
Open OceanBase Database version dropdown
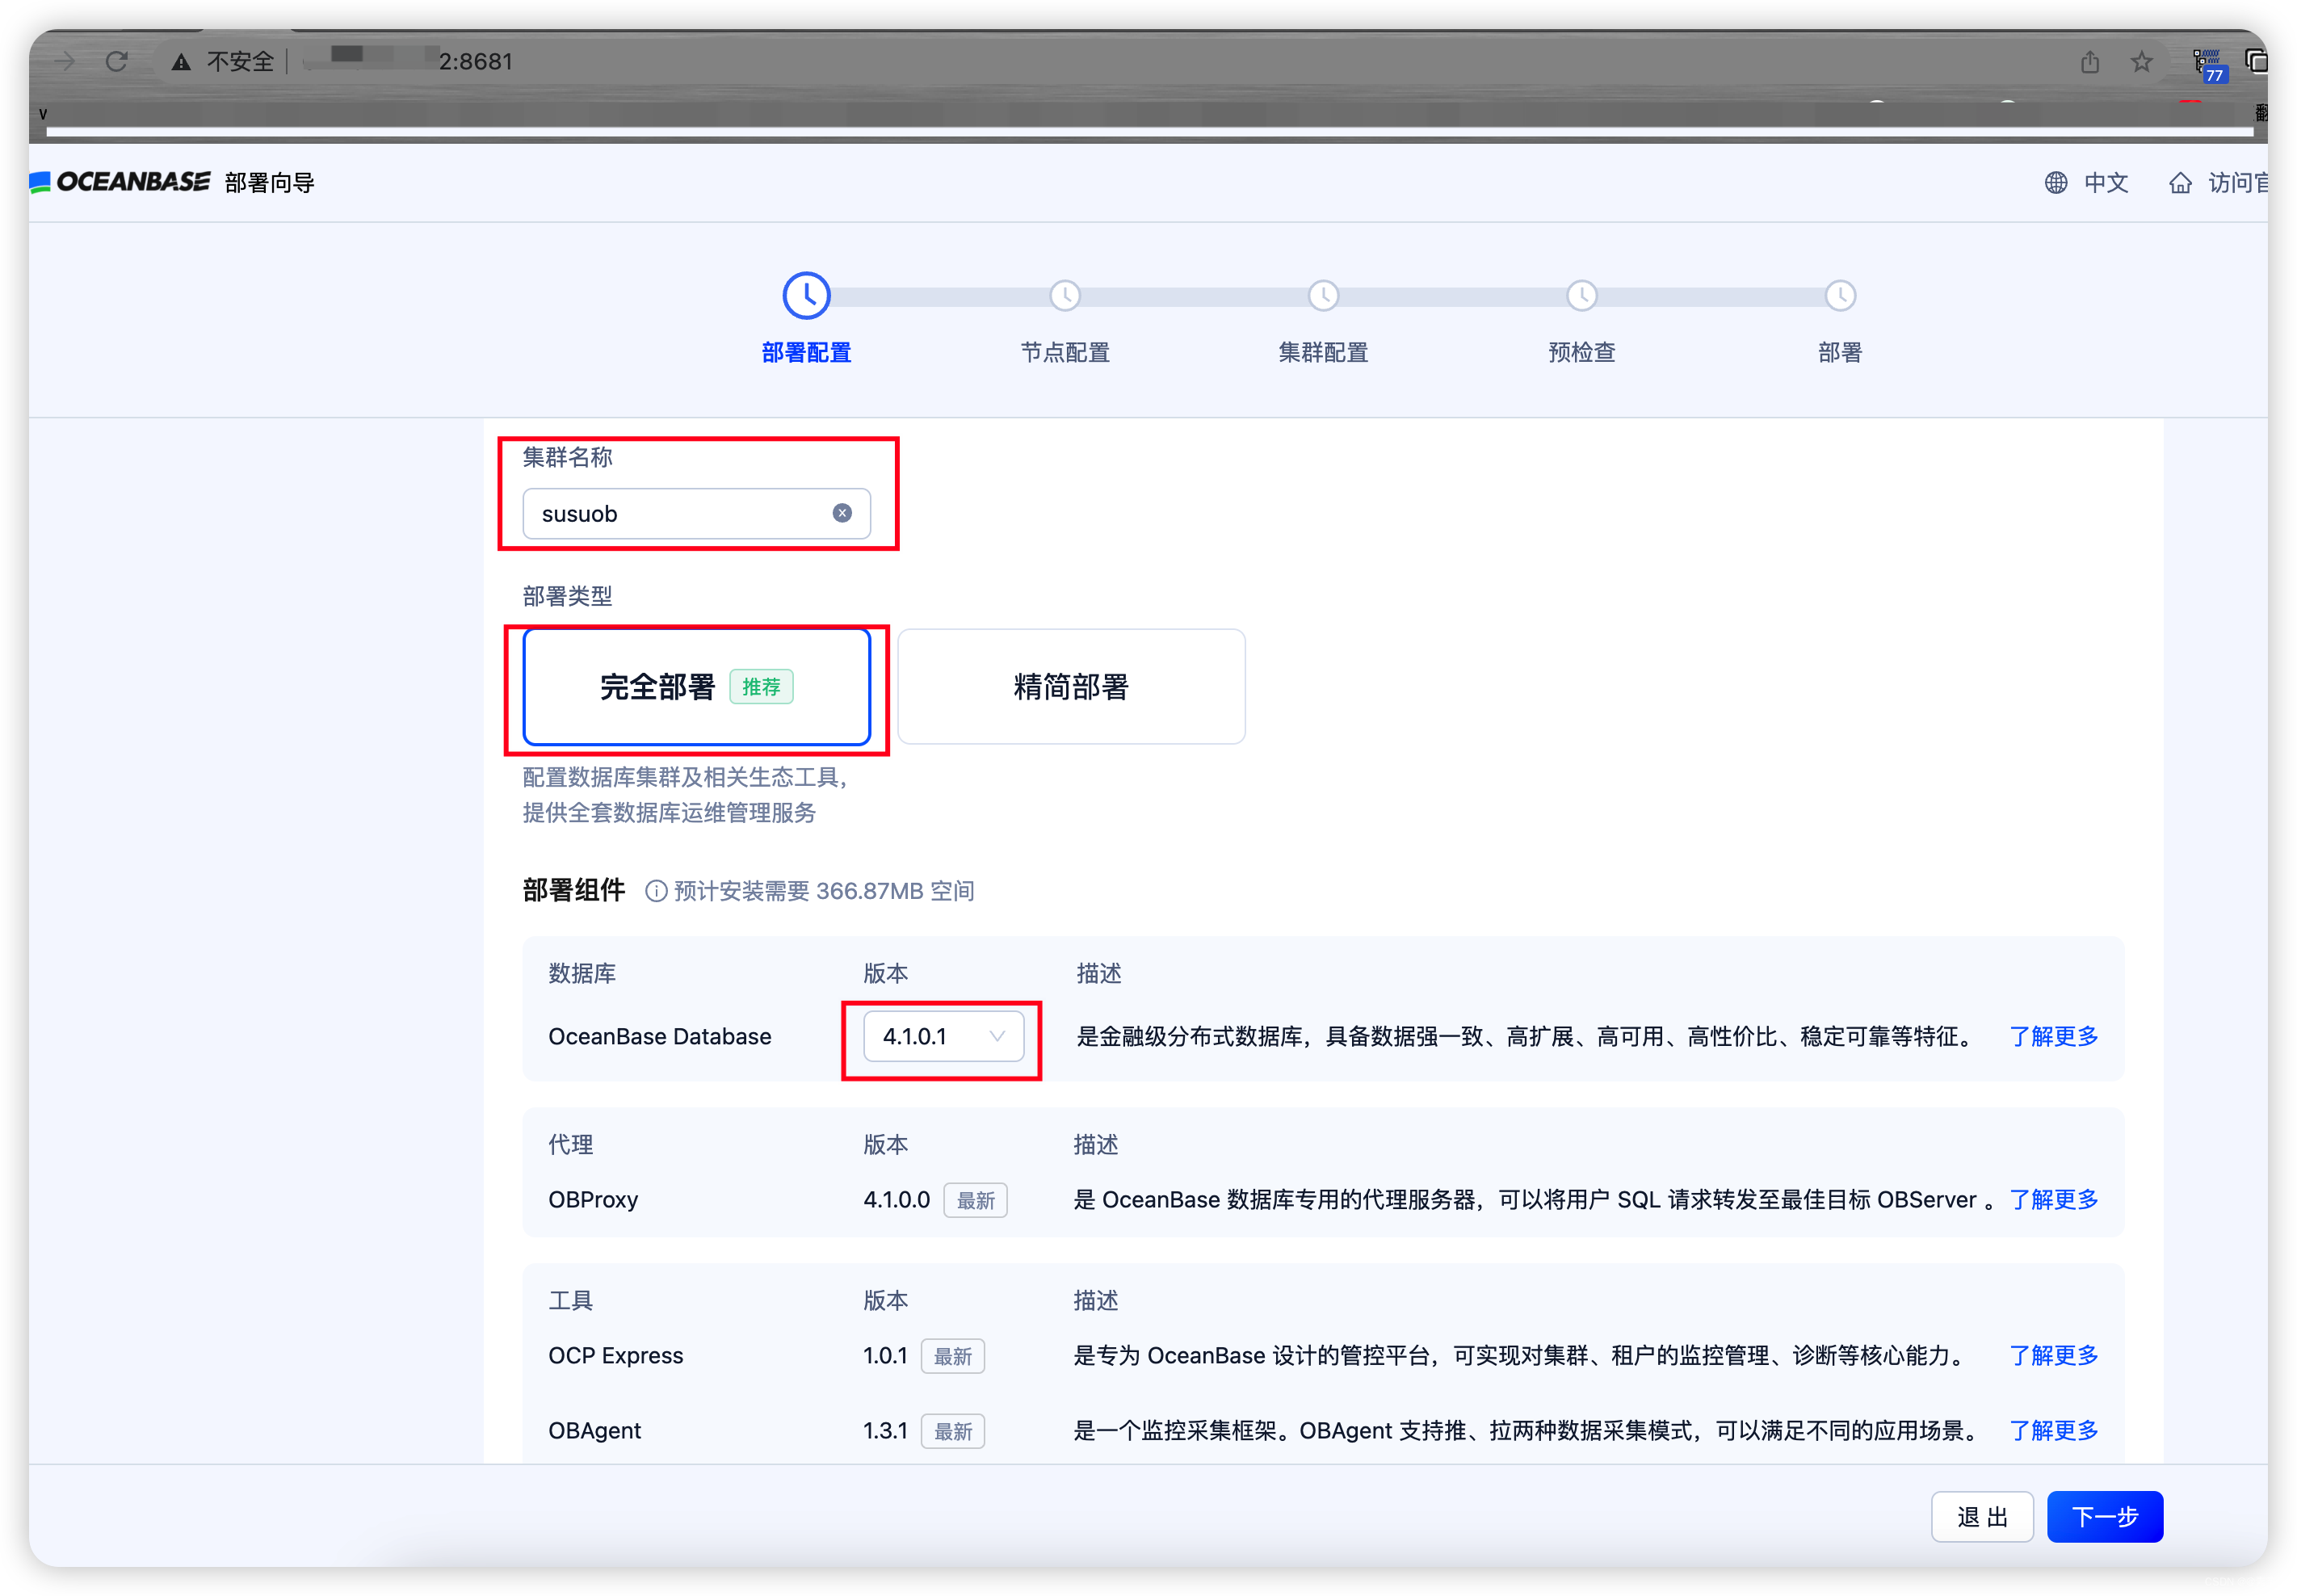point(943,1036)
